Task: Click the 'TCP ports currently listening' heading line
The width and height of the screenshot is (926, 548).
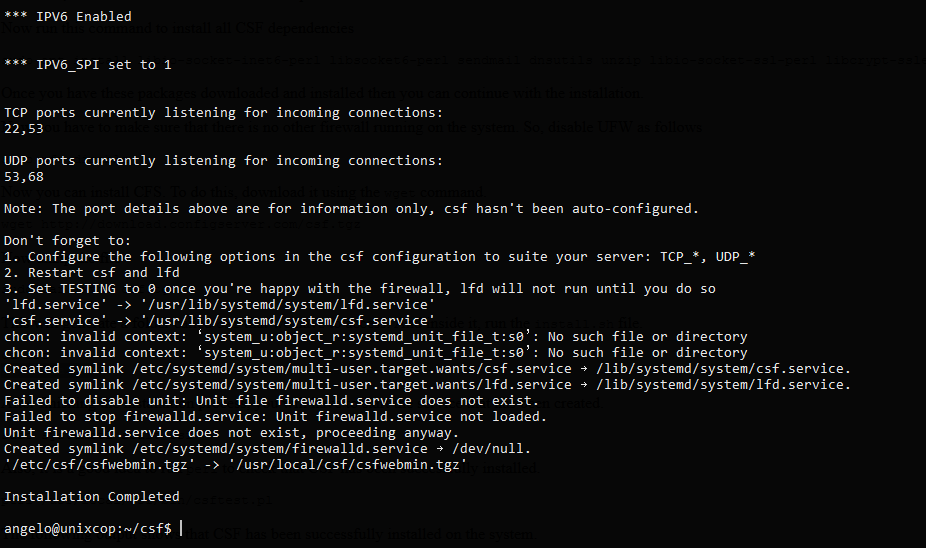Action: click(223, 113)
